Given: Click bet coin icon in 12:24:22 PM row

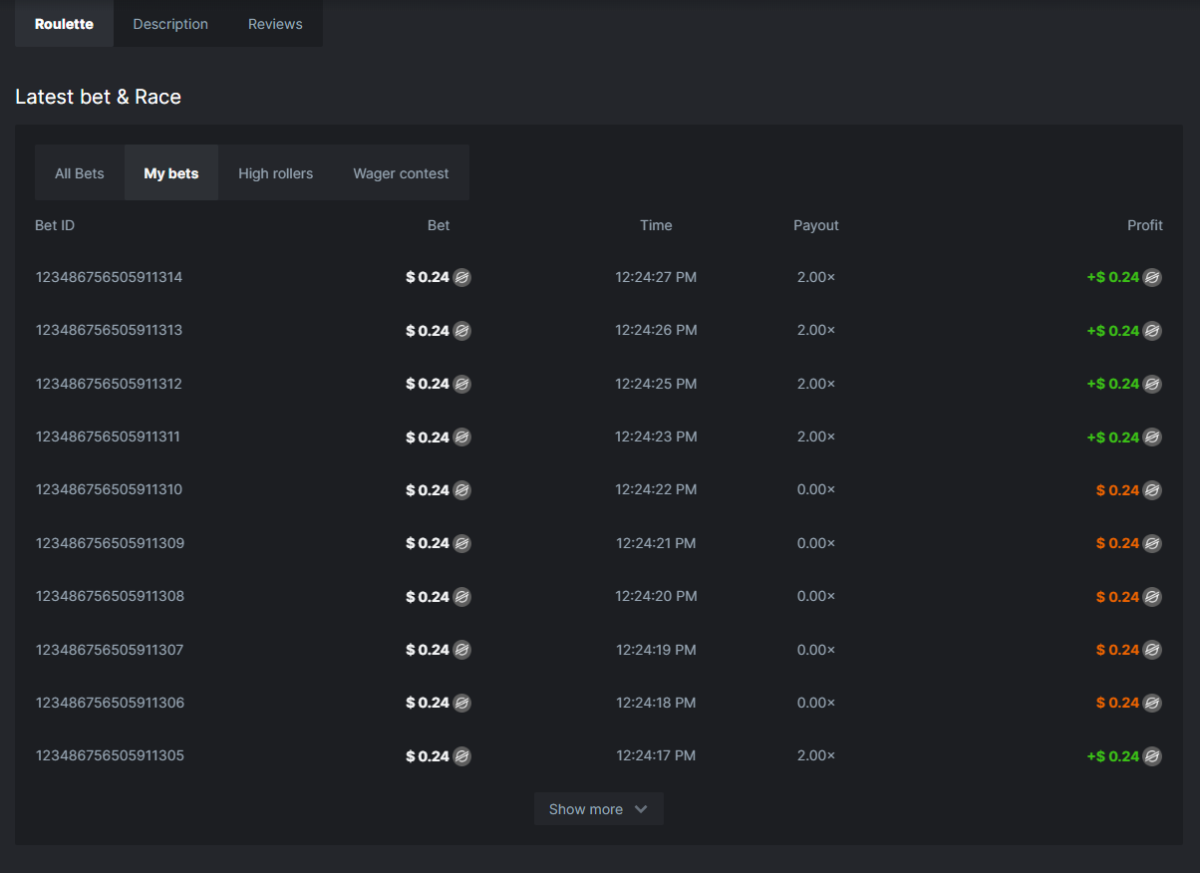Looking at the screenshot, I should pyautogui.click(x=462, y=490).
